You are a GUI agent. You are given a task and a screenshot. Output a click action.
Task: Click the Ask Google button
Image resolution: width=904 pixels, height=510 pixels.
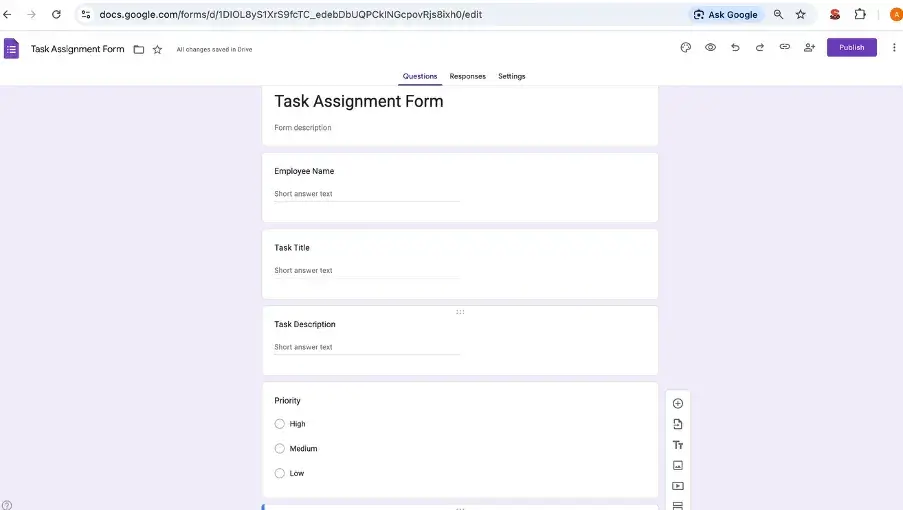pyautogui.click(x=726, y=14)
